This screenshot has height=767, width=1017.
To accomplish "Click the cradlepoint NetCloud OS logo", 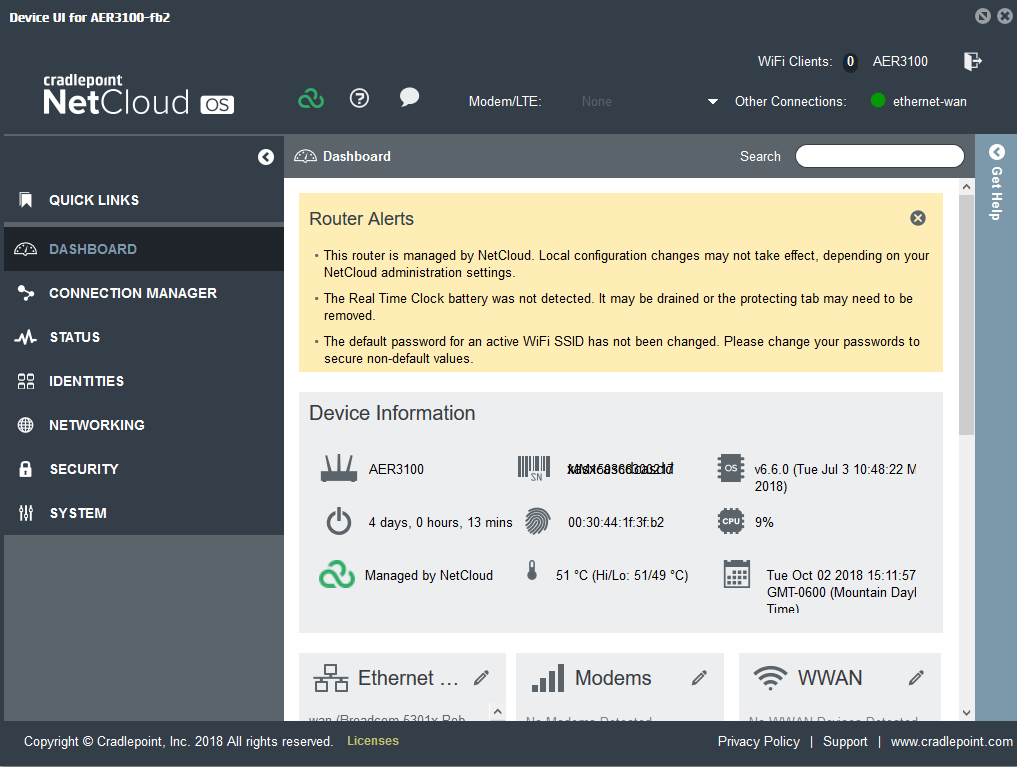I will coord(138,95).
